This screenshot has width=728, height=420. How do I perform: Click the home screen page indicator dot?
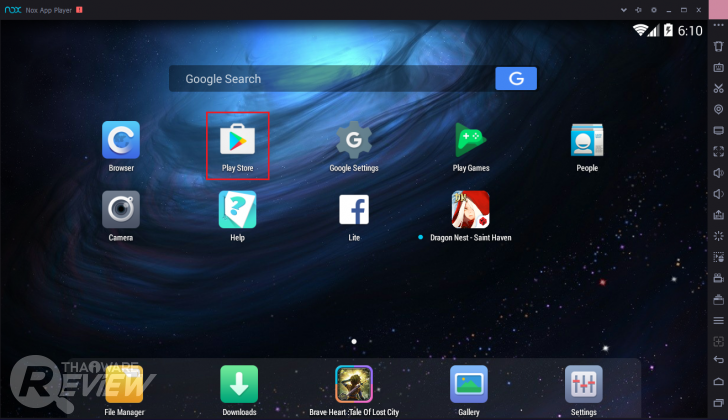click(x=354, y=342)
